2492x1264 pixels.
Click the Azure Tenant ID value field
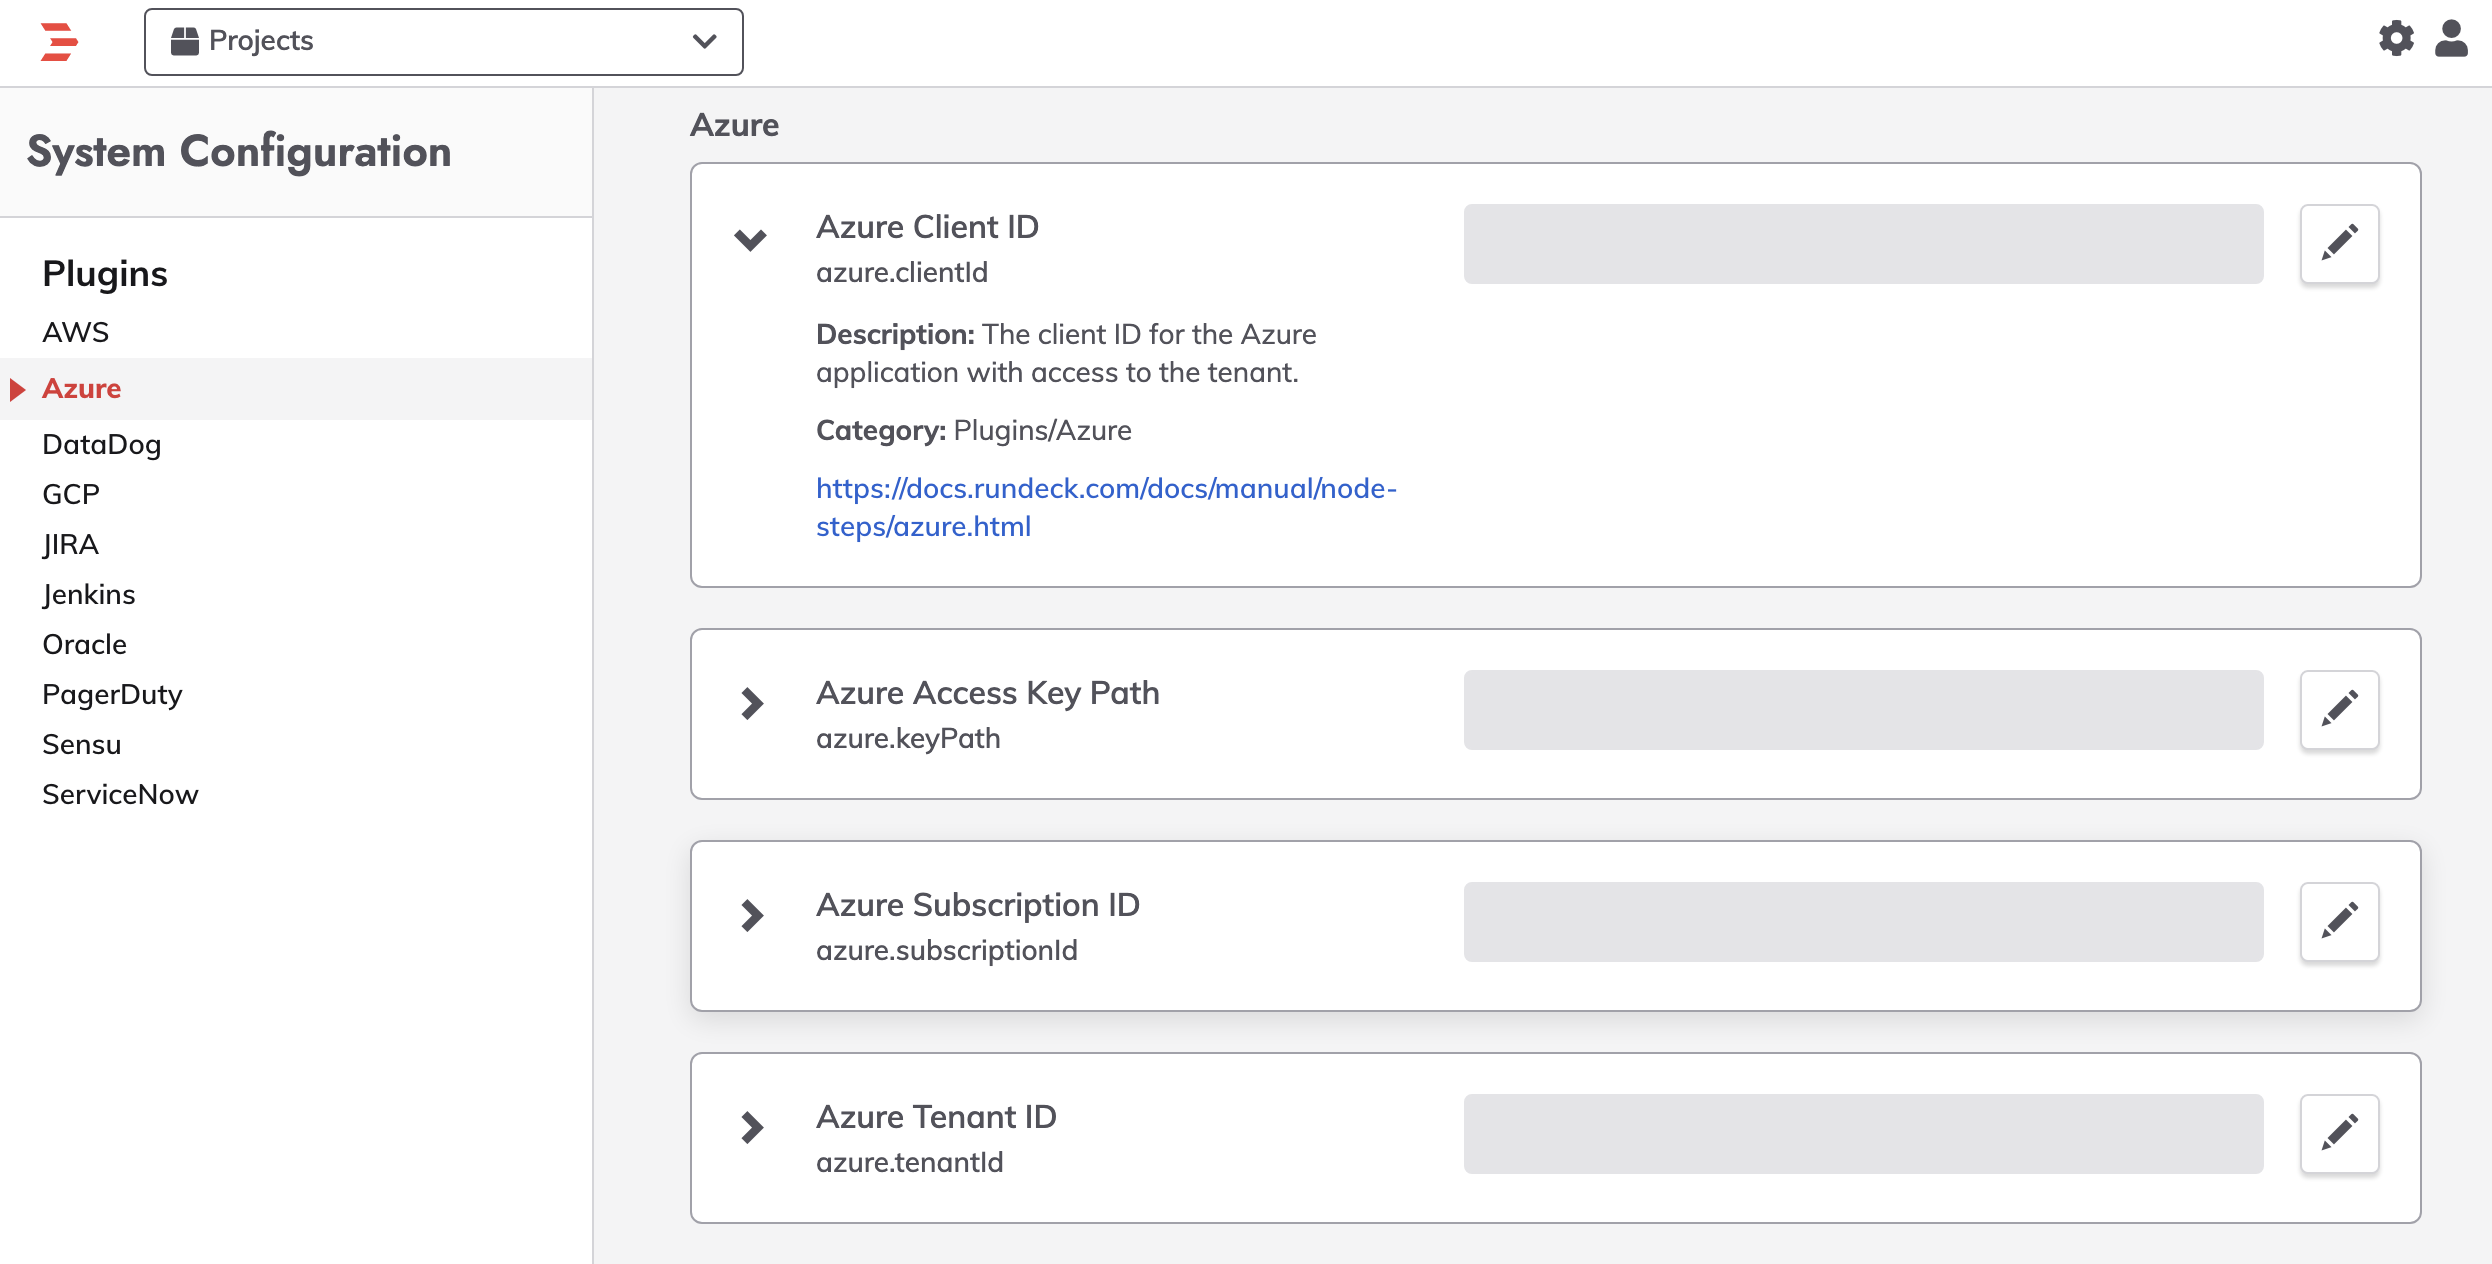[x=1864, y=1134]
